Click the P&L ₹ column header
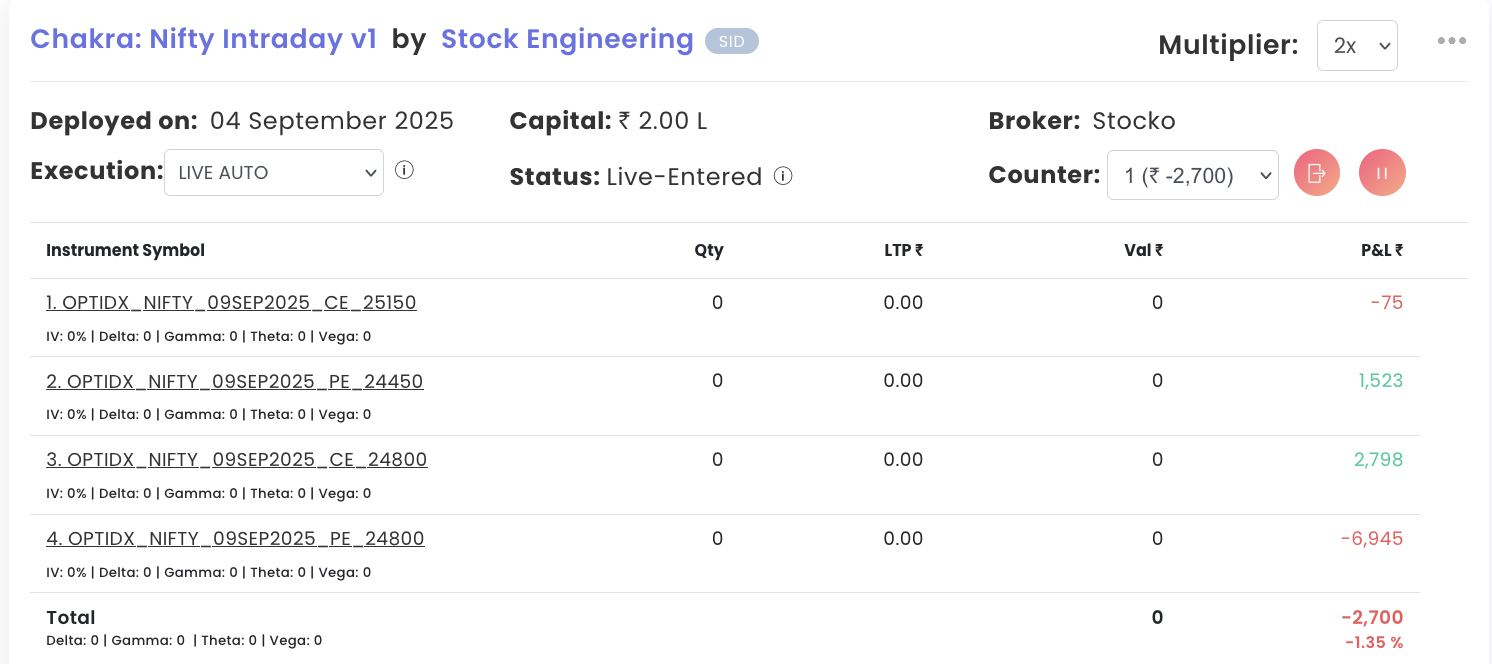Viewport: 1492px width, 664px height. (x=1382, y=250)
